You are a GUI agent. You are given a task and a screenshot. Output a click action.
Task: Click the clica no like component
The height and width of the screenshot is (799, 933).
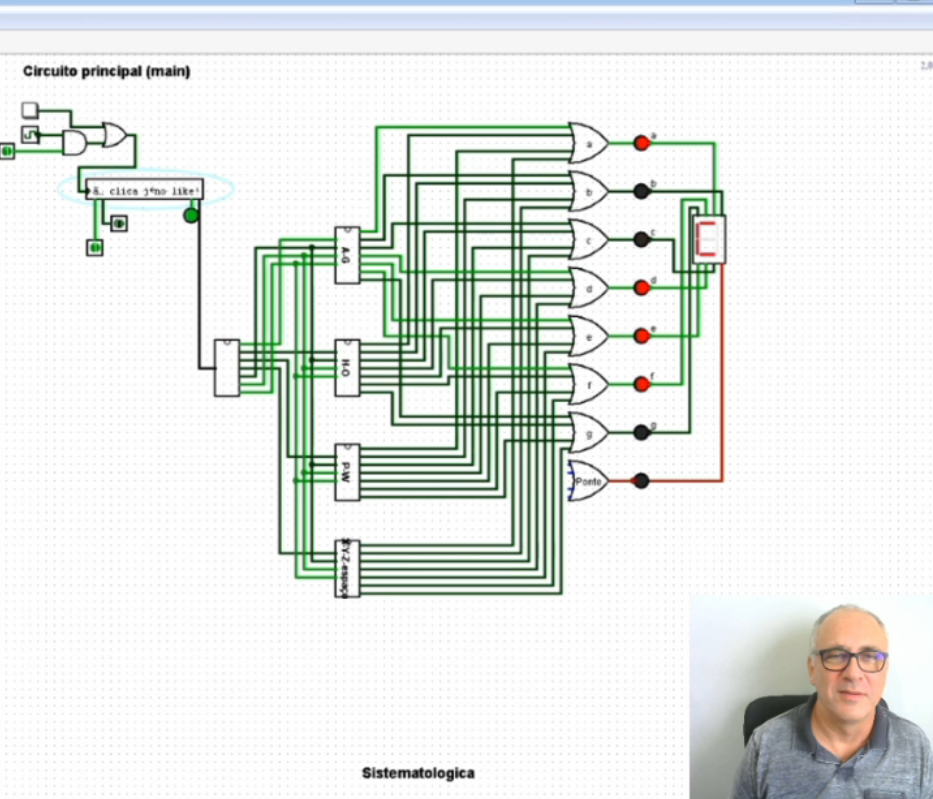point(145,187)
